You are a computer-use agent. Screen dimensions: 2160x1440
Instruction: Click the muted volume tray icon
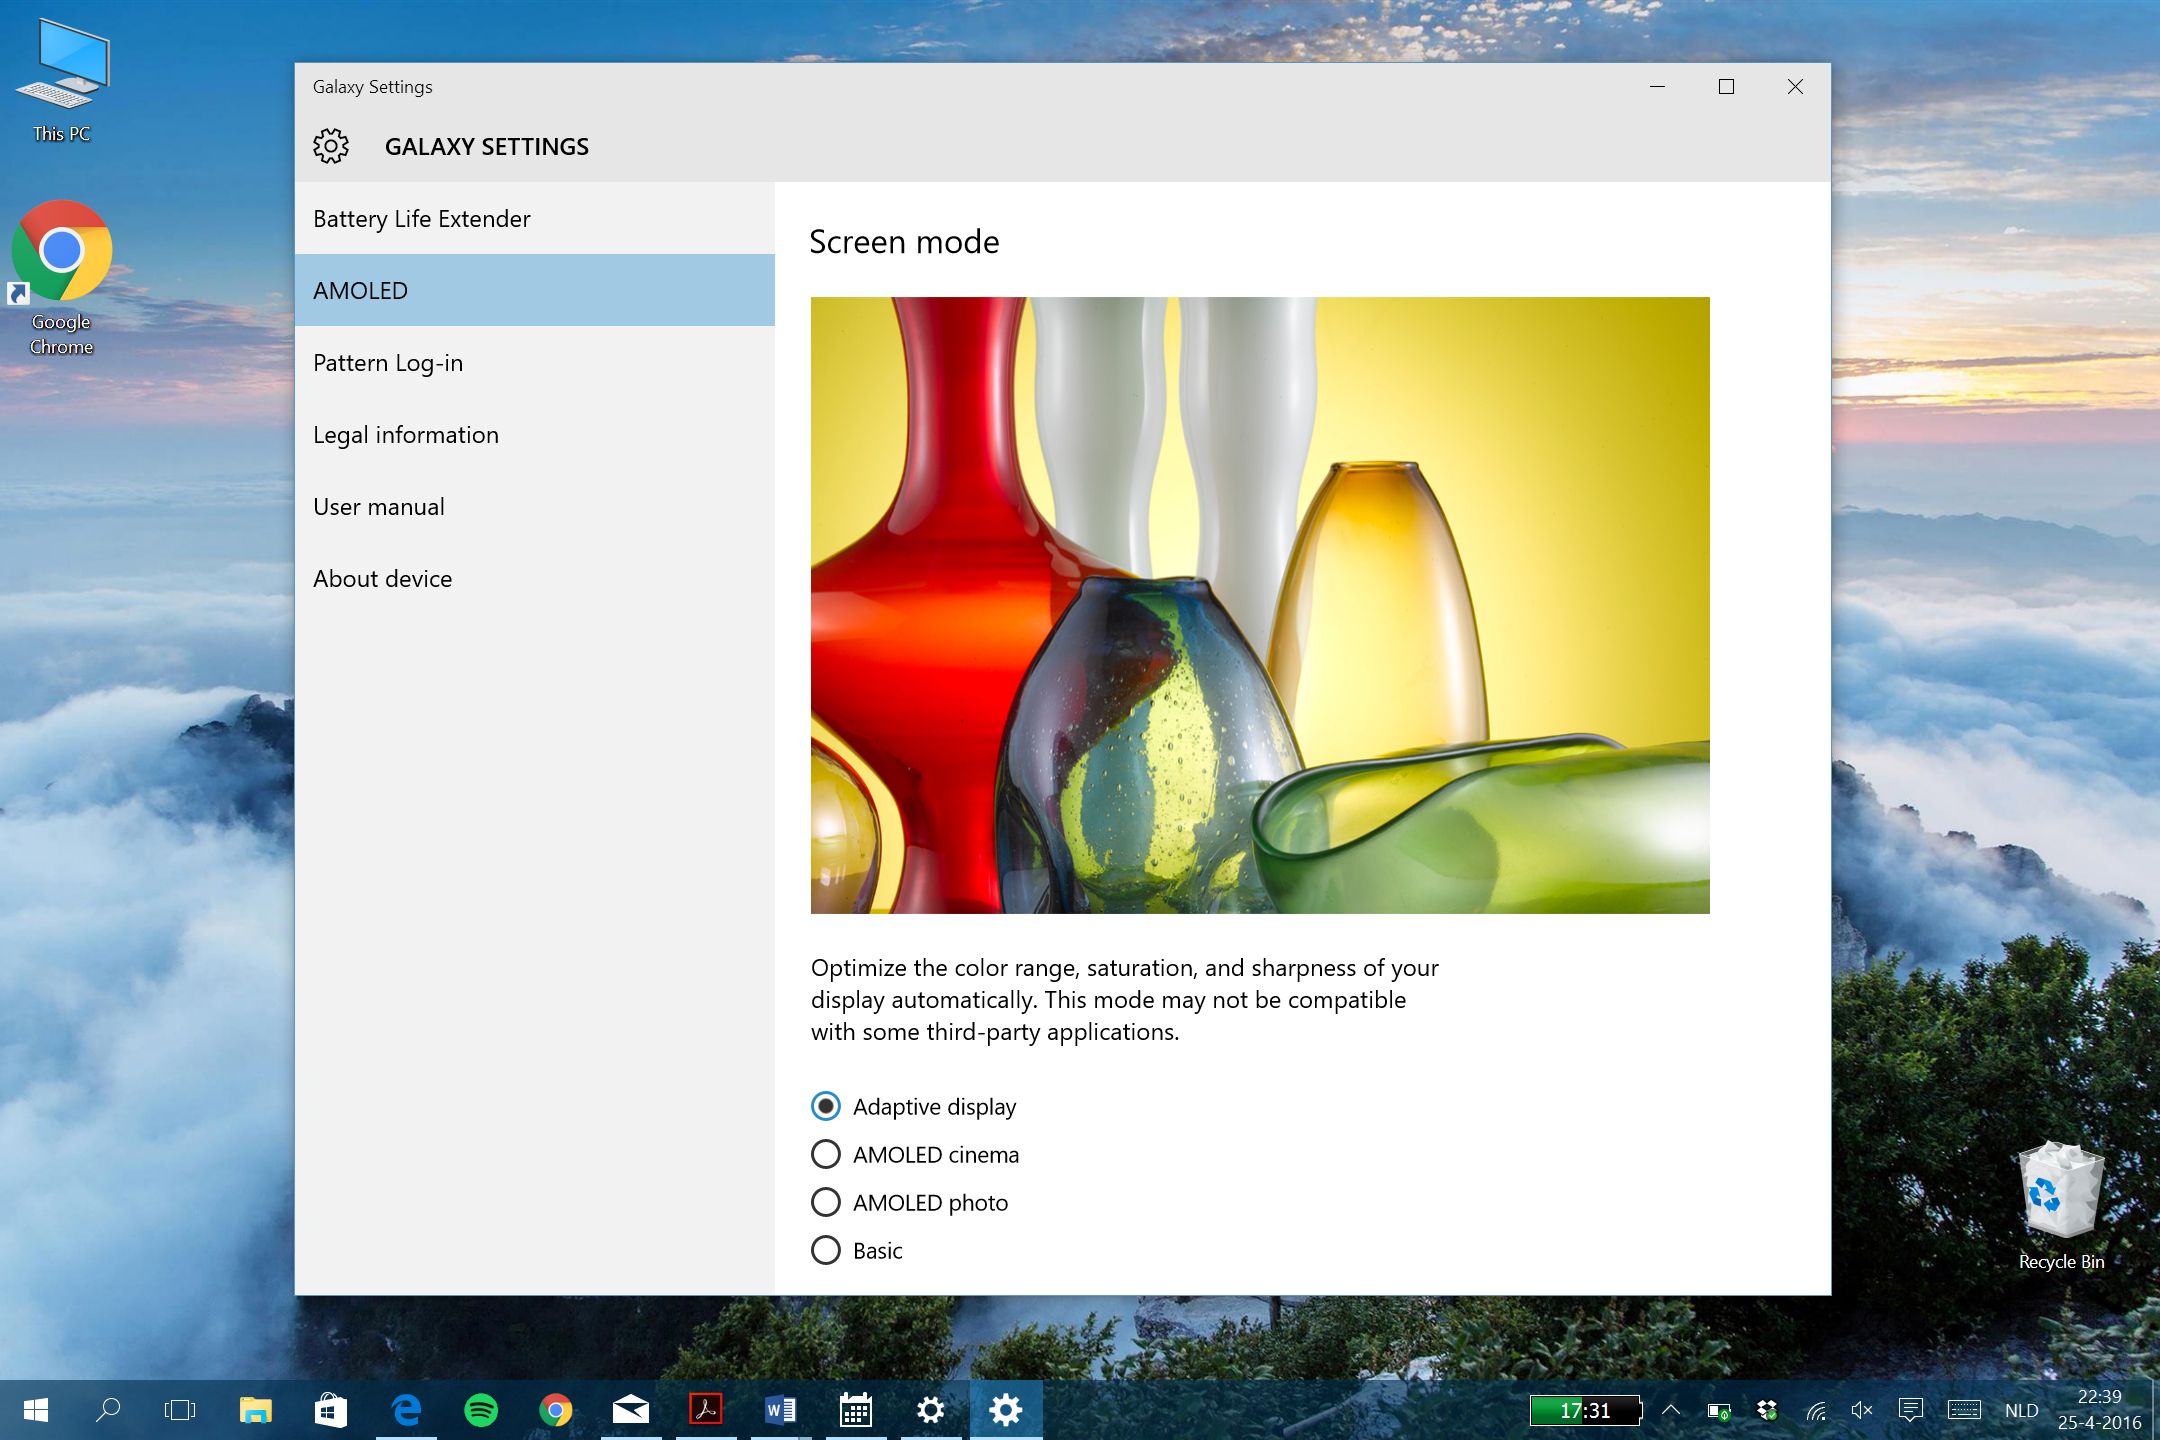coord(1862,1410)
